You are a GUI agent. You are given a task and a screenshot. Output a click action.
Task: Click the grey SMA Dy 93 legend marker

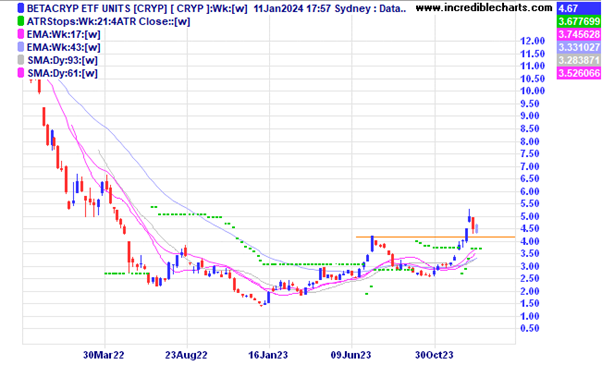(21, 60)
